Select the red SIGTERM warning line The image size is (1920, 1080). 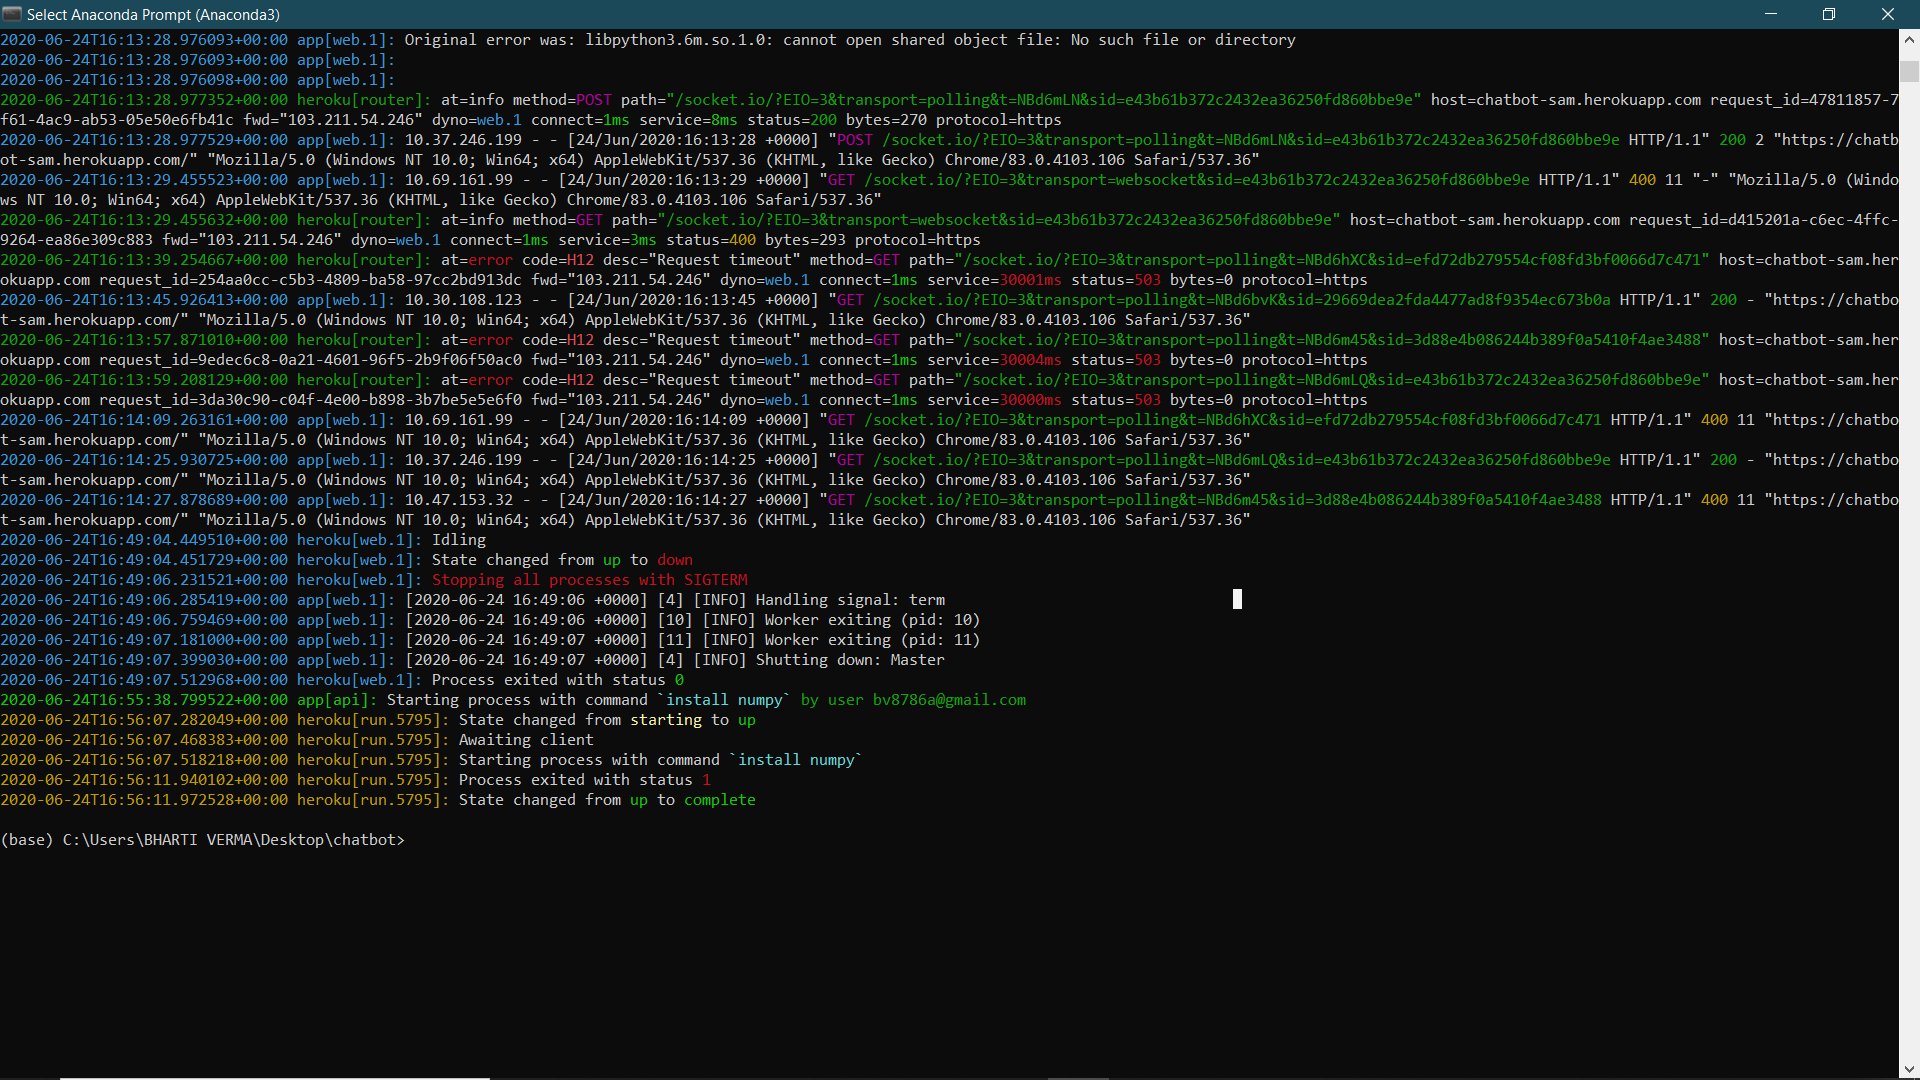(x=590, y=580)
